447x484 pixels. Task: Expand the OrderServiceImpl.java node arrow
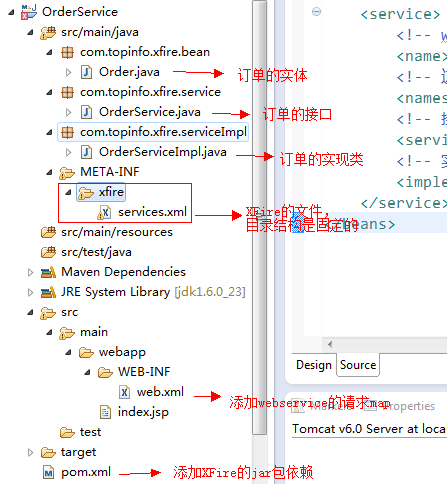[x=68, y=152]
